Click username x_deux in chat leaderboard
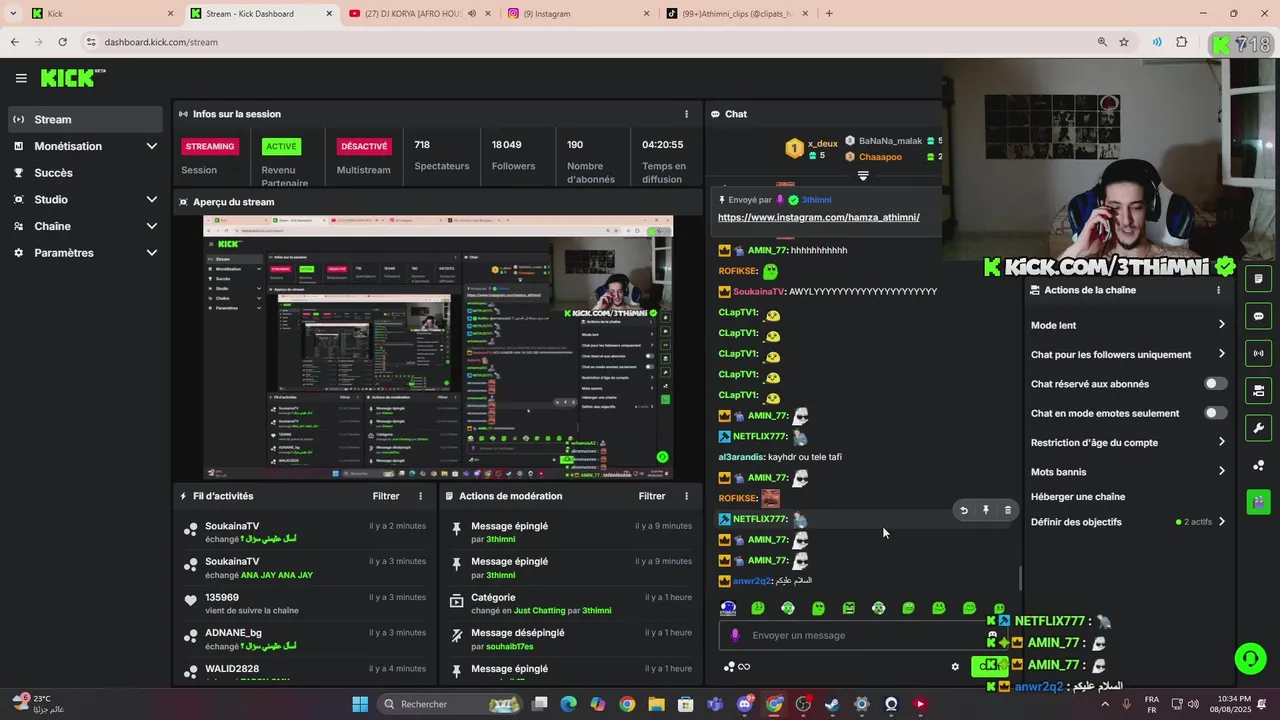 click(823, 143)
